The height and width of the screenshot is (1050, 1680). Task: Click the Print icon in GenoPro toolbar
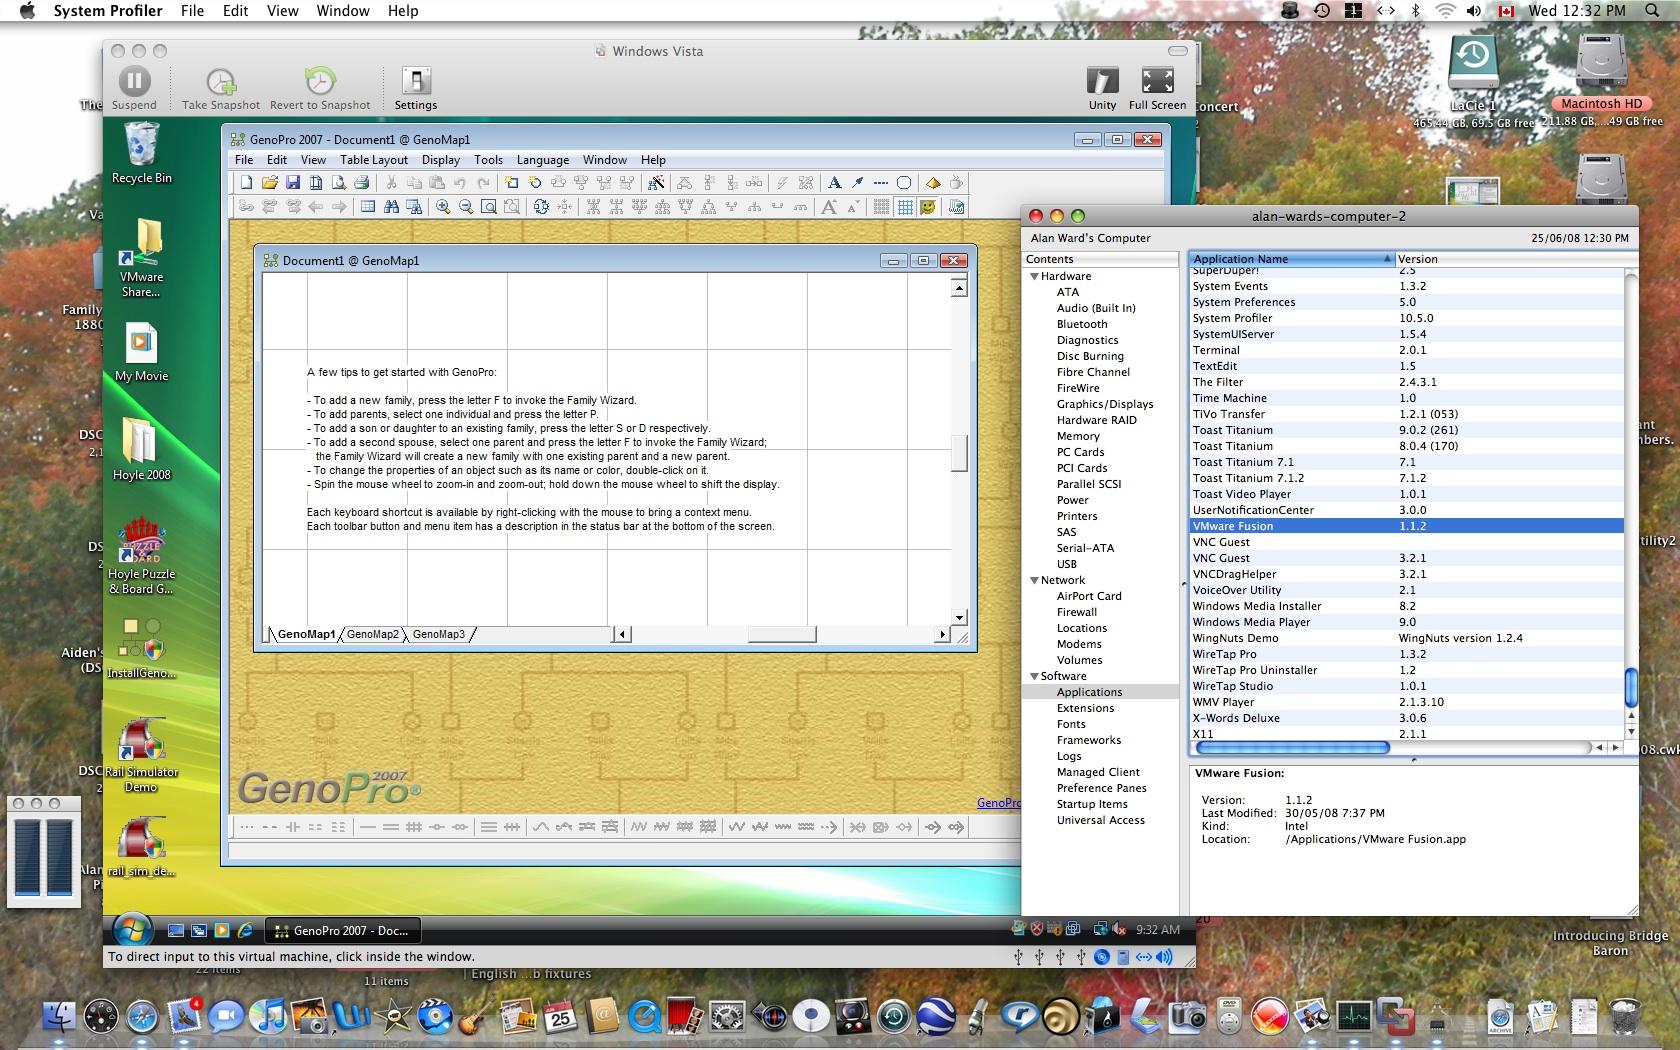362,183
